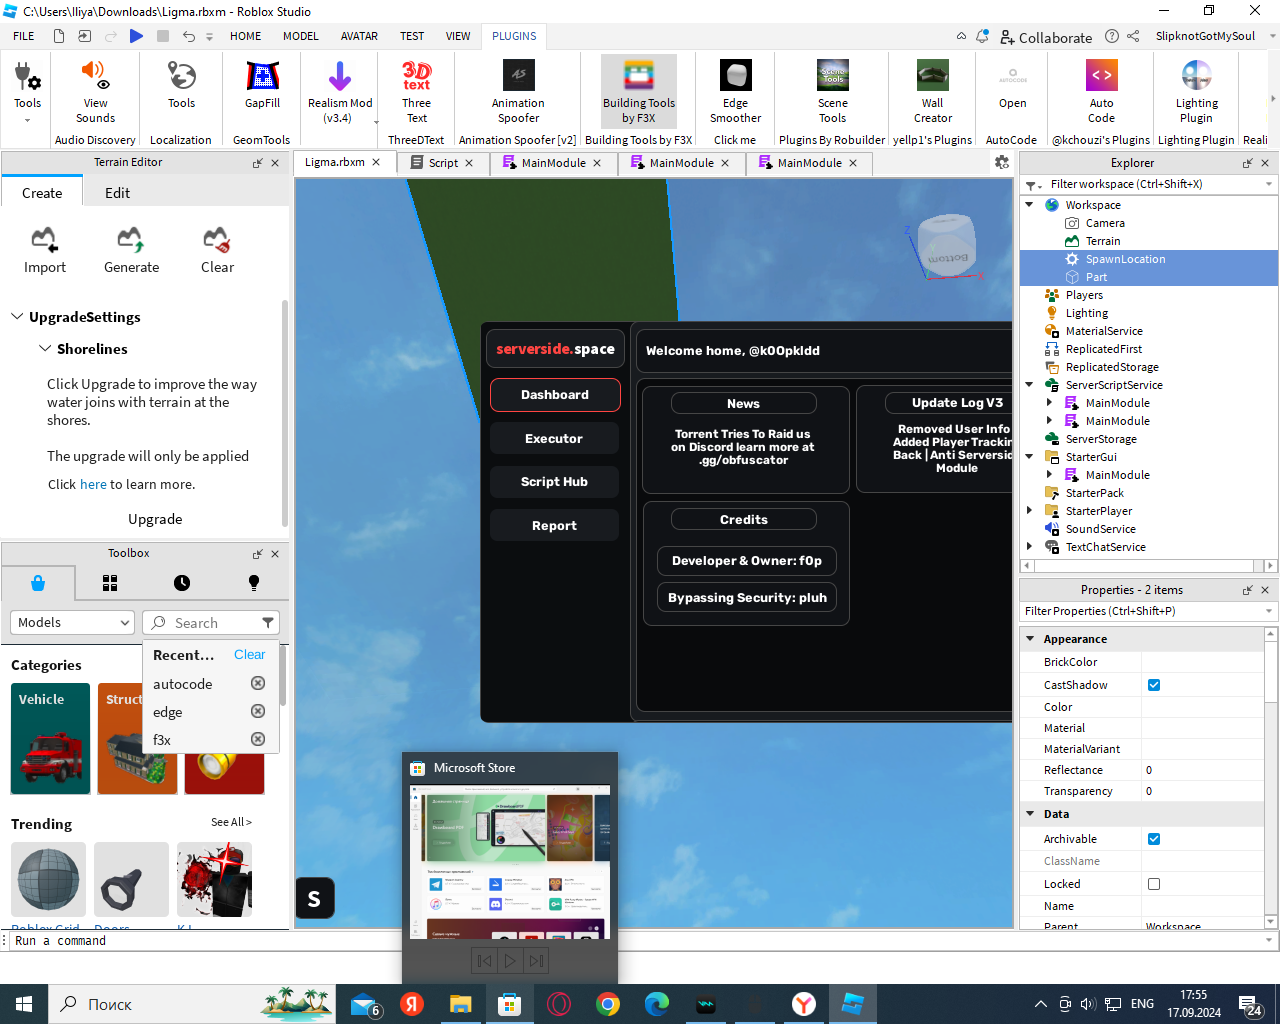Switch to the Script document tab
The height and width of the screenshot is (1024, 1280).
[x=443, y=163]
